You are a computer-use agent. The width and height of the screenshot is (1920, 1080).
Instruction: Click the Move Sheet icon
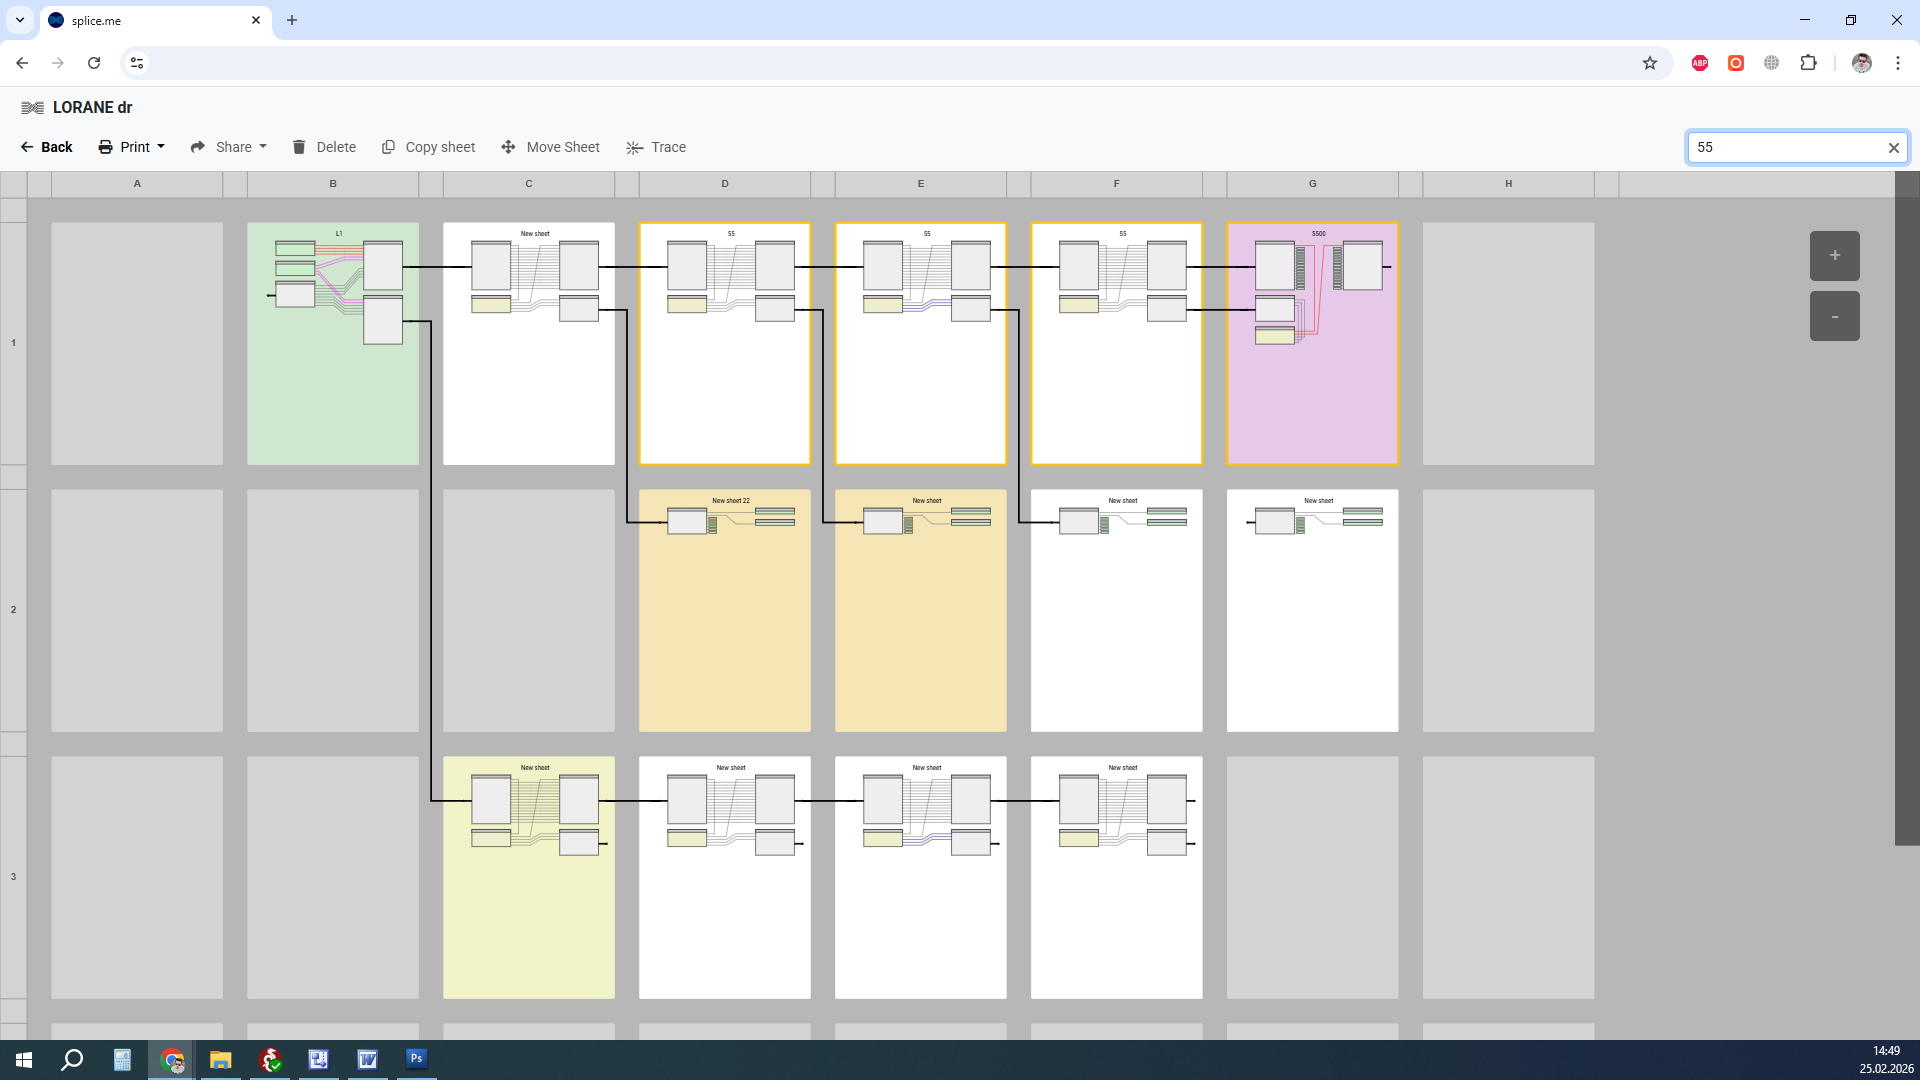pyautogui.click(x=508, y=147)
